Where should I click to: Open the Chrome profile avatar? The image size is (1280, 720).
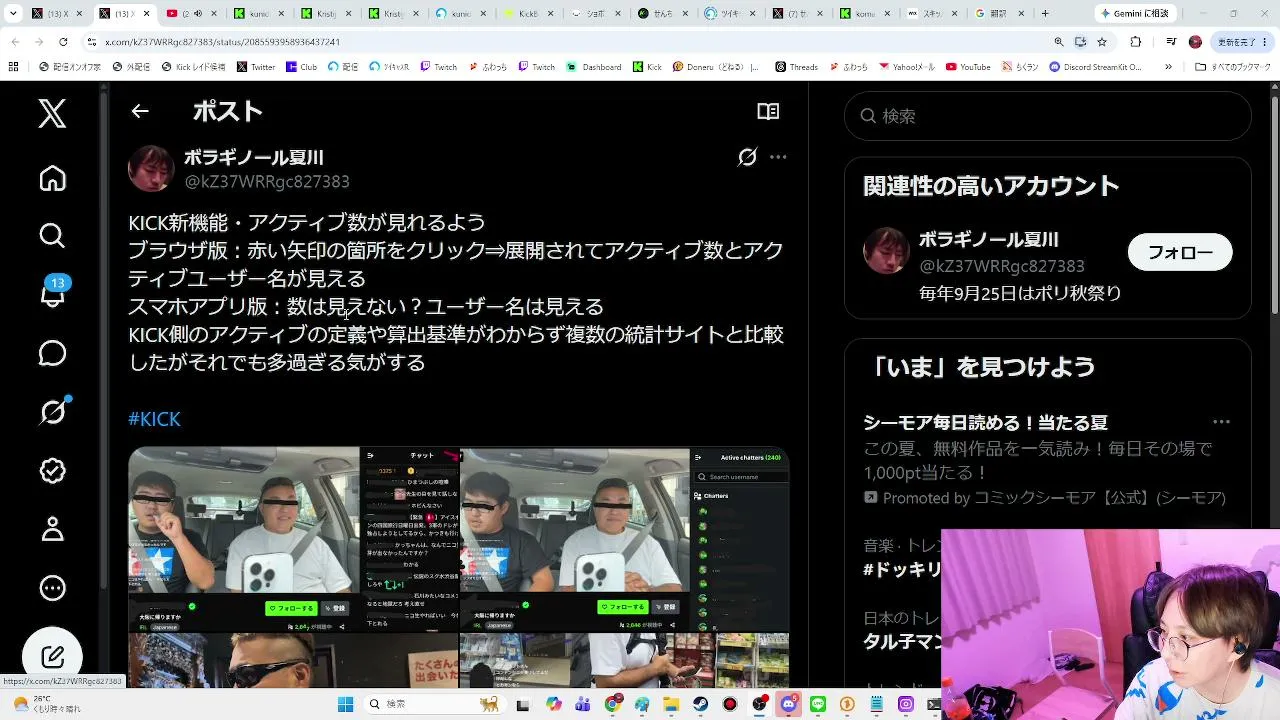point(1195,42)
